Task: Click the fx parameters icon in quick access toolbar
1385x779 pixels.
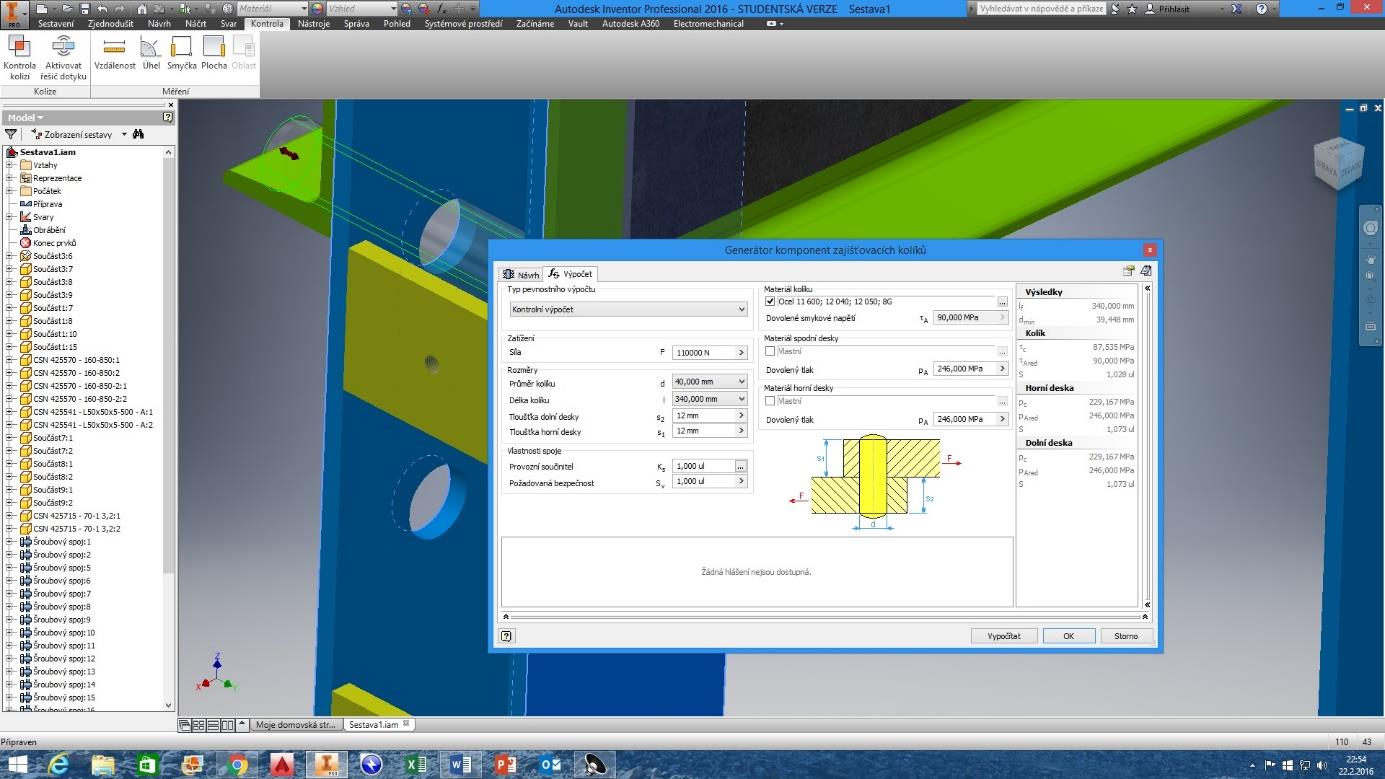Action: (441, 8)
